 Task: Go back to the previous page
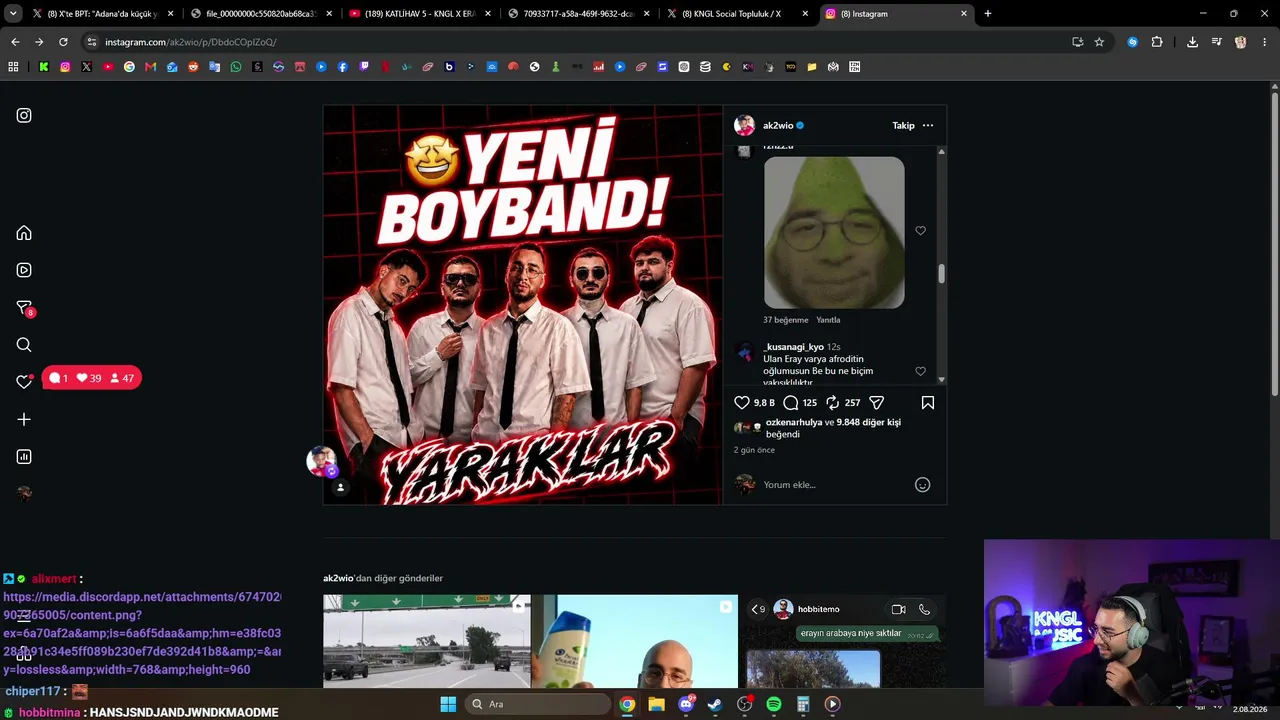[15, 42]
